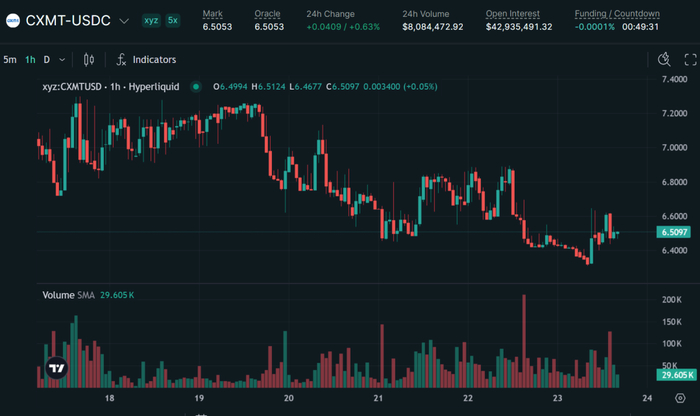This screenshot has width=700, height=416.
Task: Click the date 20 on time axis
Action: point(289,398)
